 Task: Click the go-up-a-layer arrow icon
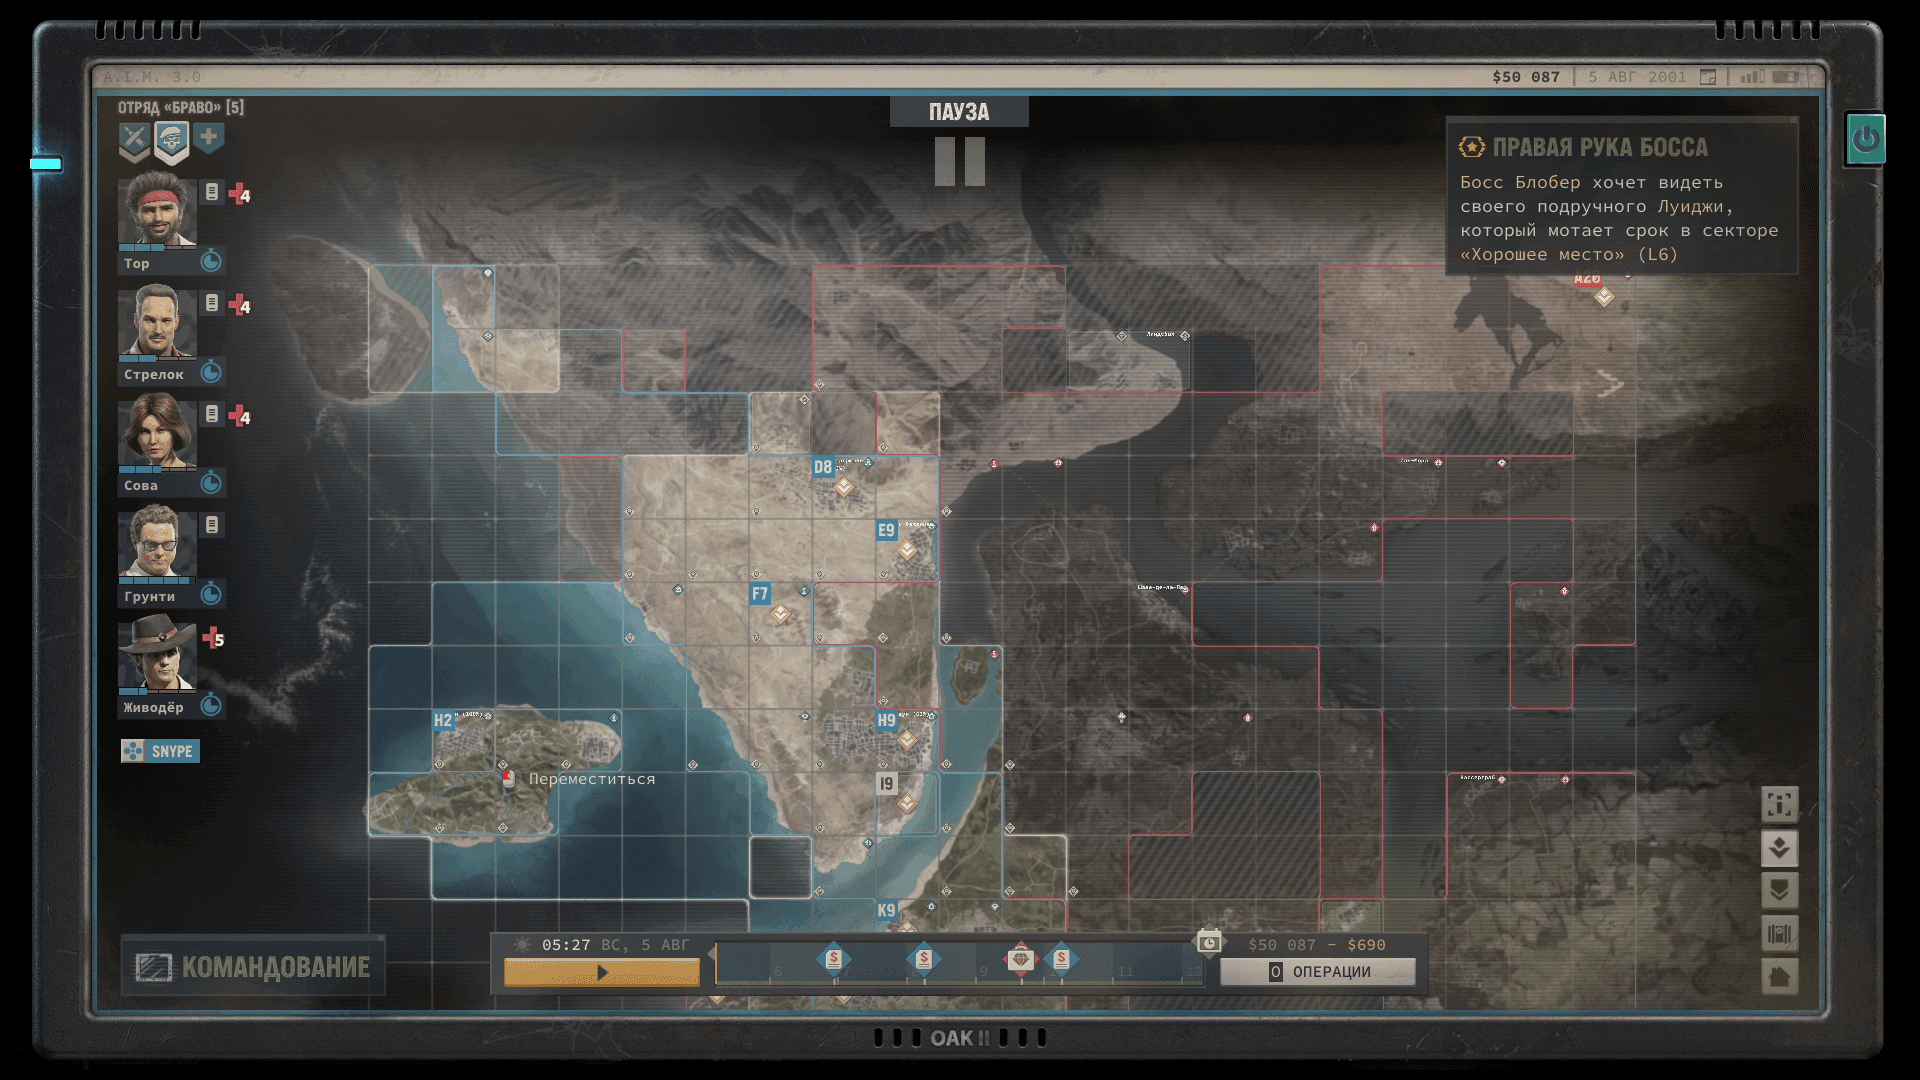coord(1779,848)
